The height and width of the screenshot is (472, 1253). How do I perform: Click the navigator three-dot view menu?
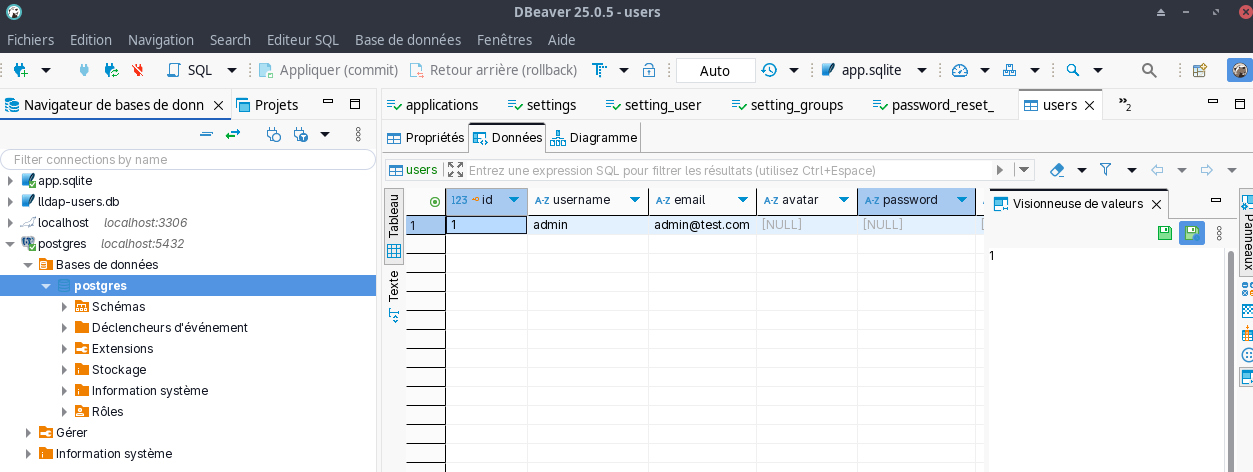tap(358, 134)
